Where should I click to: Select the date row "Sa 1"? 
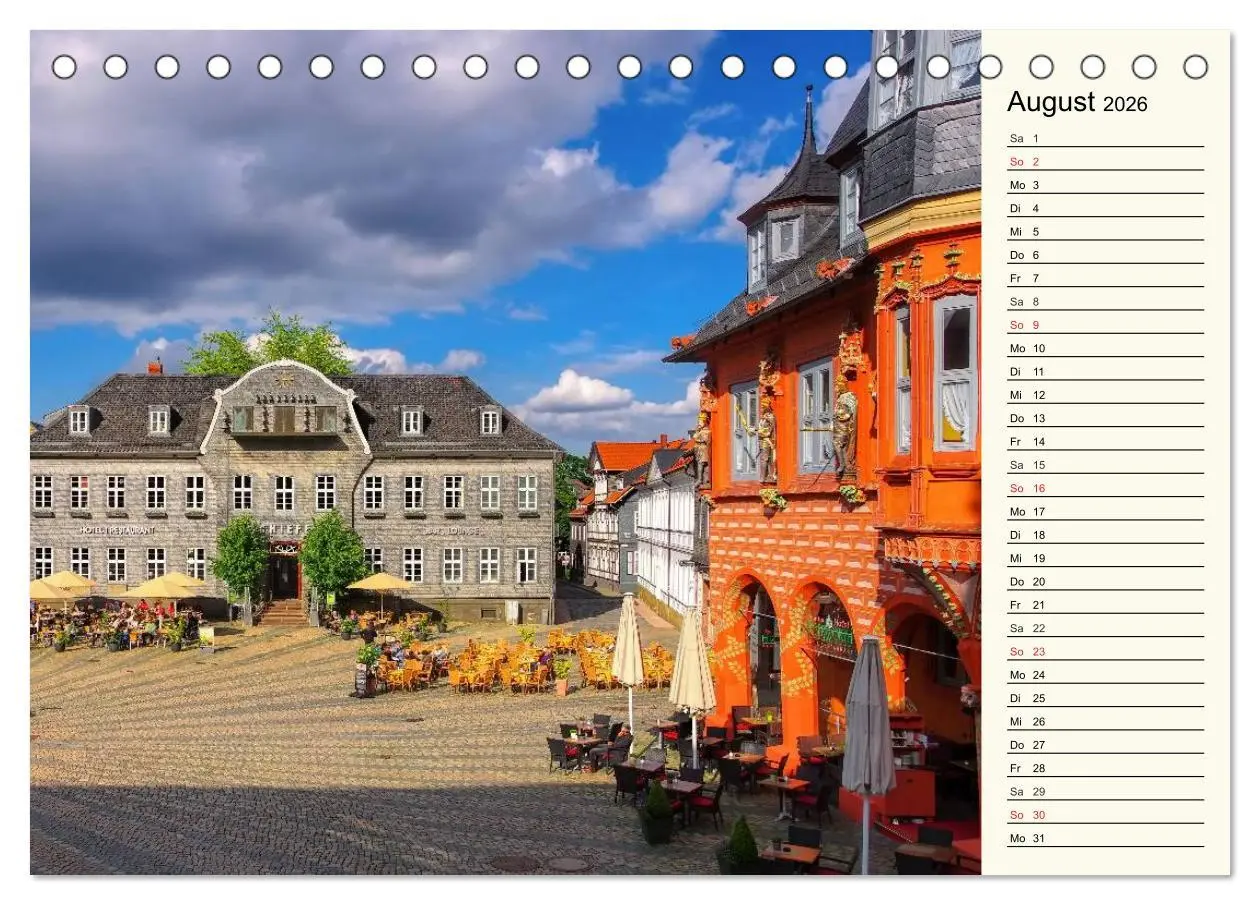(x=1105, y=137)
